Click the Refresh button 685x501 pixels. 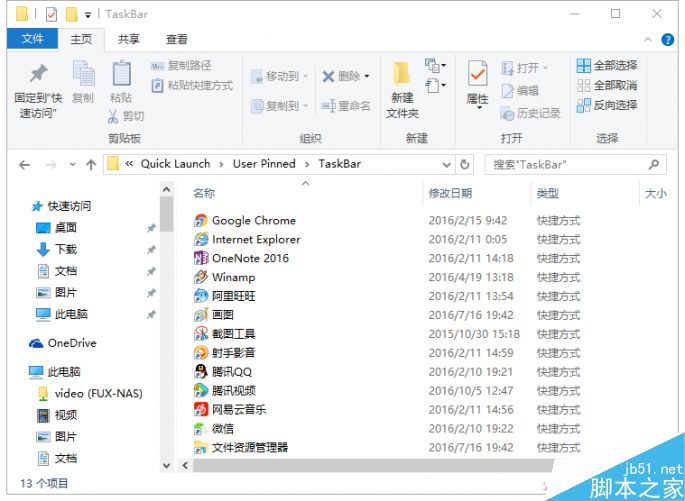point(465,165)
